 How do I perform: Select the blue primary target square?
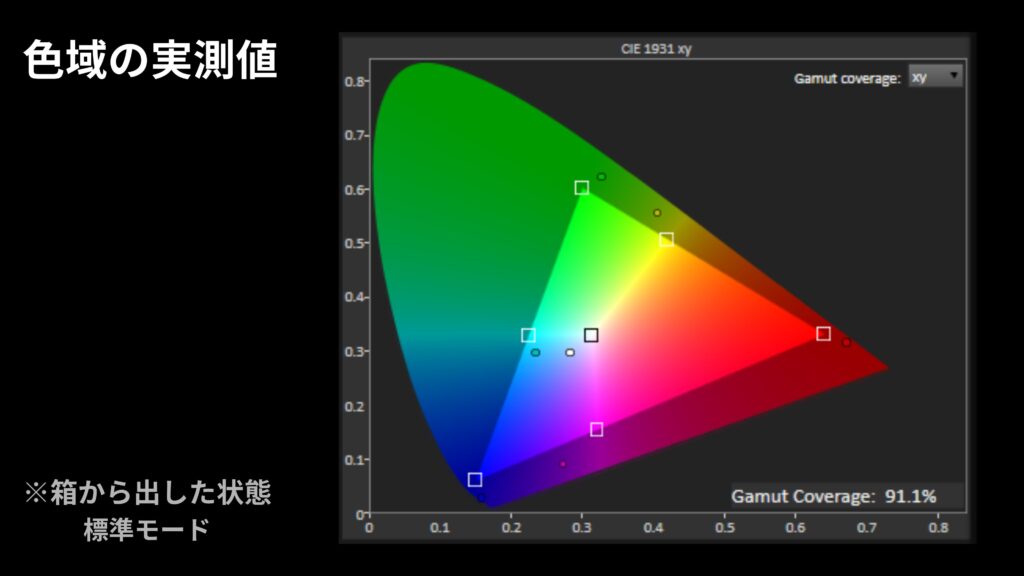point(475,479)
